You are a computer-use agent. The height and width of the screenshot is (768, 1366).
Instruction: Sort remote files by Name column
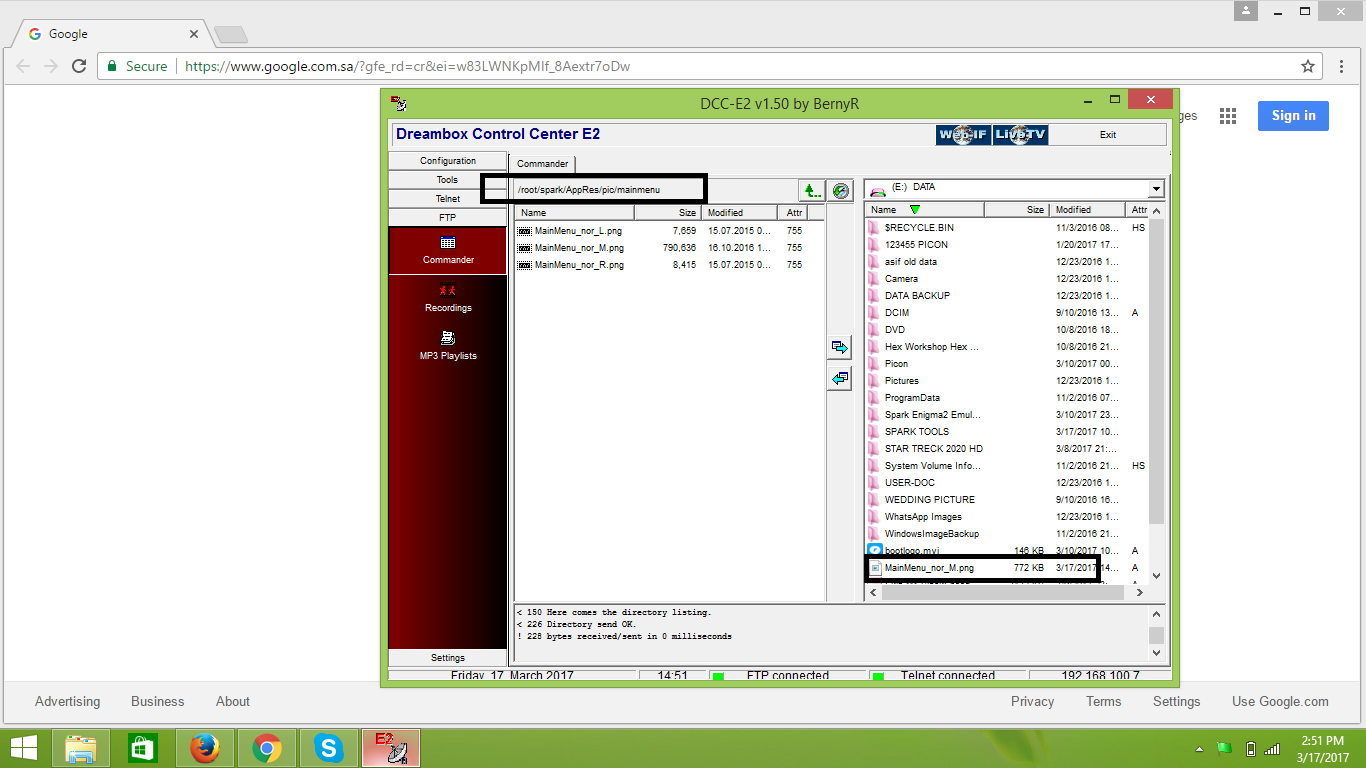(x=575, y=213)
